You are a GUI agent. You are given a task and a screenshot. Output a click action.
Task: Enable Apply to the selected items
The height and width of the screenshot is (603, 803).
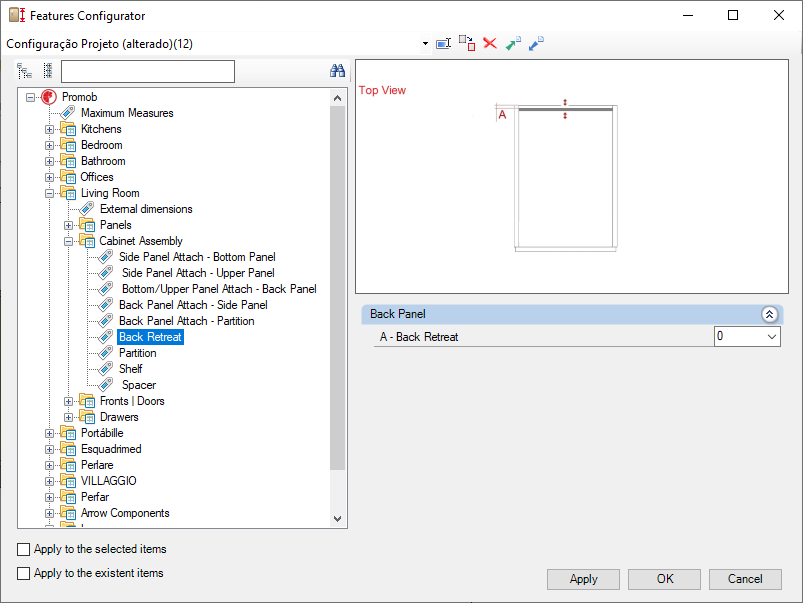click(24, 549)
